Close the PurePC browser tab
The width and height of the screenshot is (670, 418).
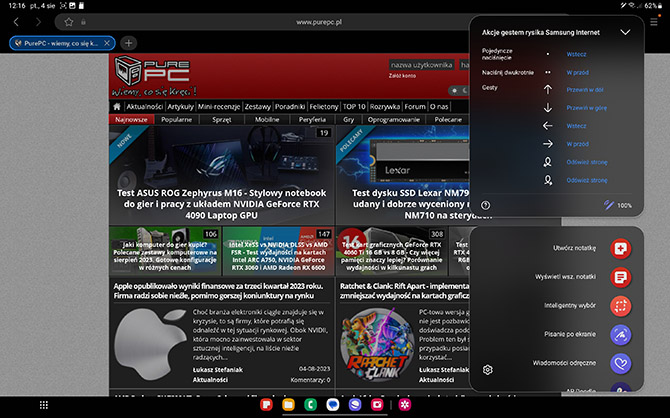[x=107, y=43]
